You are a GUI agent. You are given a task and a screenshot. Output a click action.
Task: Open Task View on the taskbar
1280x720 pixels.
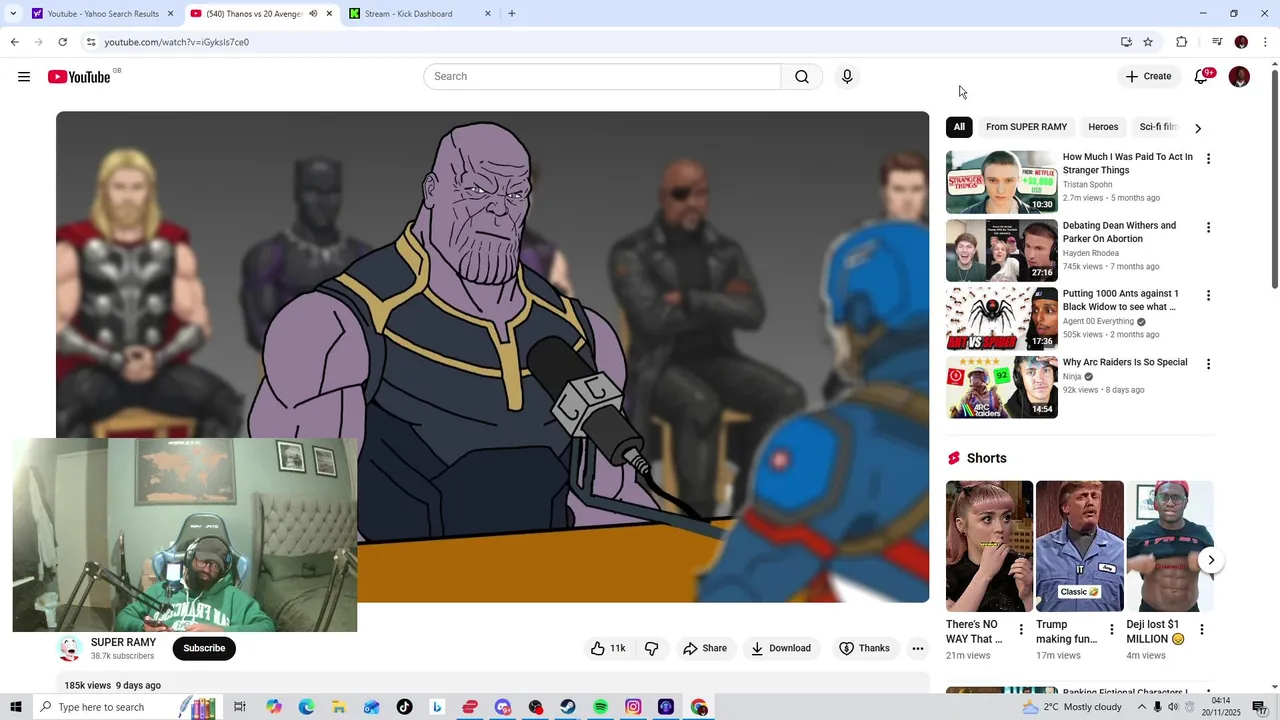240,707
